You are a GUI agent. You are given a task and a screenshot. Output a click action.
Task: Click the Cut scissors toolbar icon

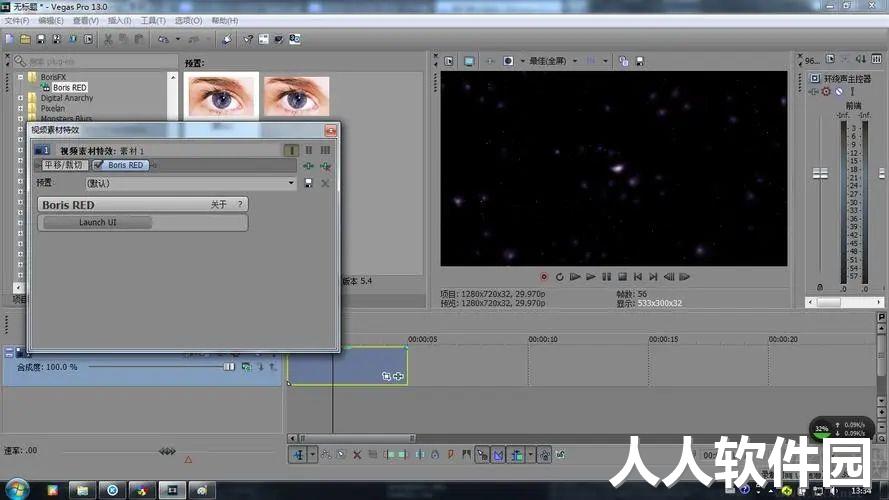pos(108,39)
